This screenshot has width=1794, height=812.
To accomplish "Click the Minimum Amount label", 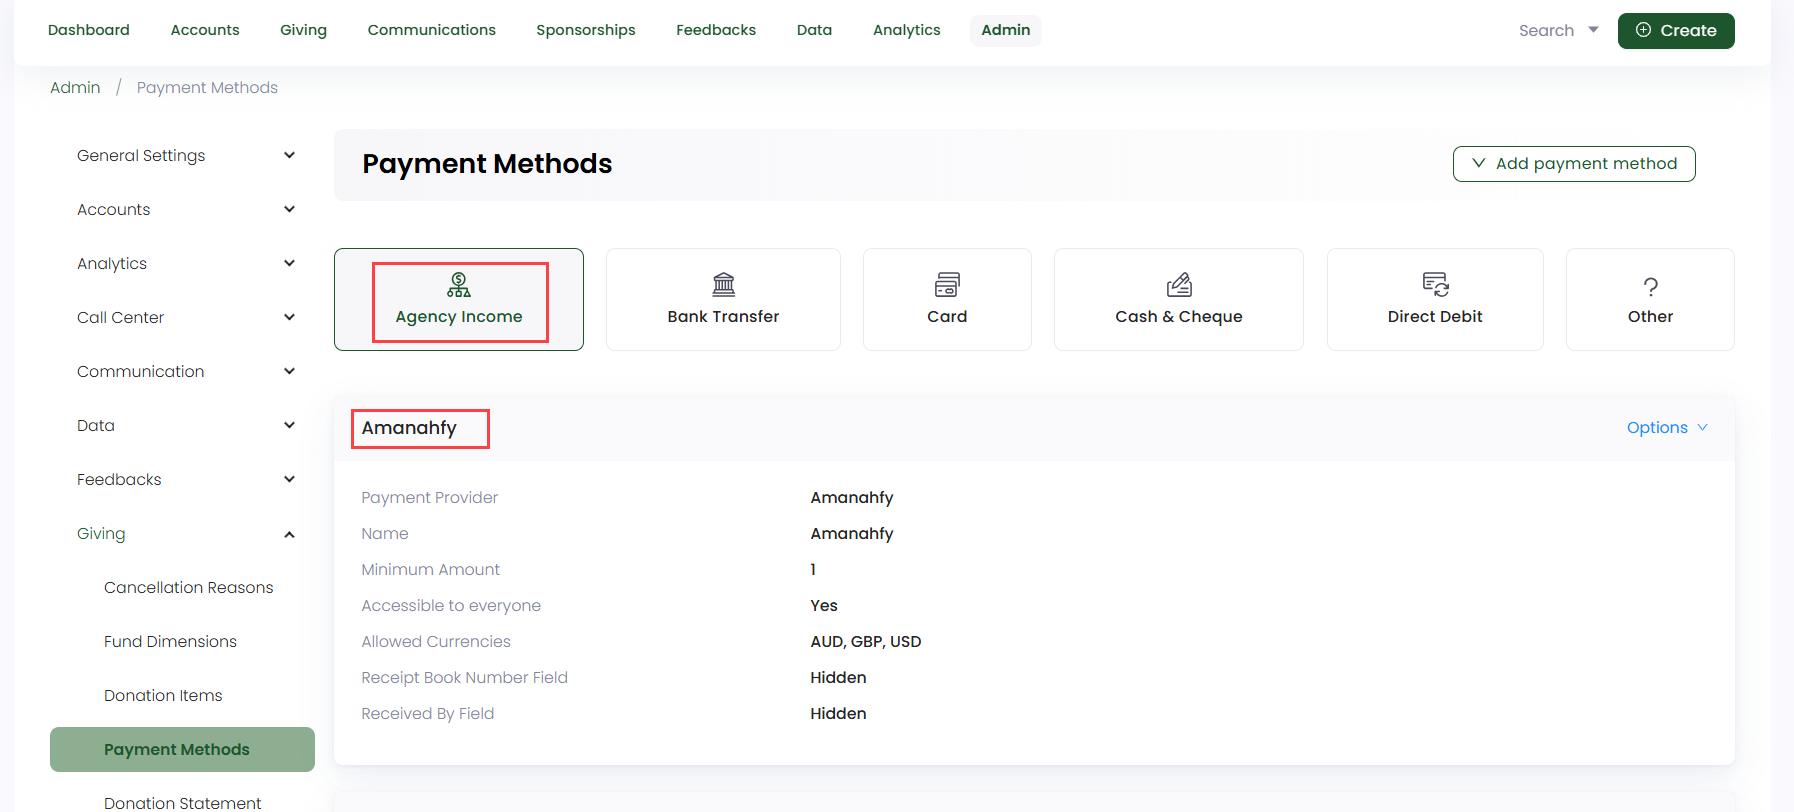I will point(430,570).
